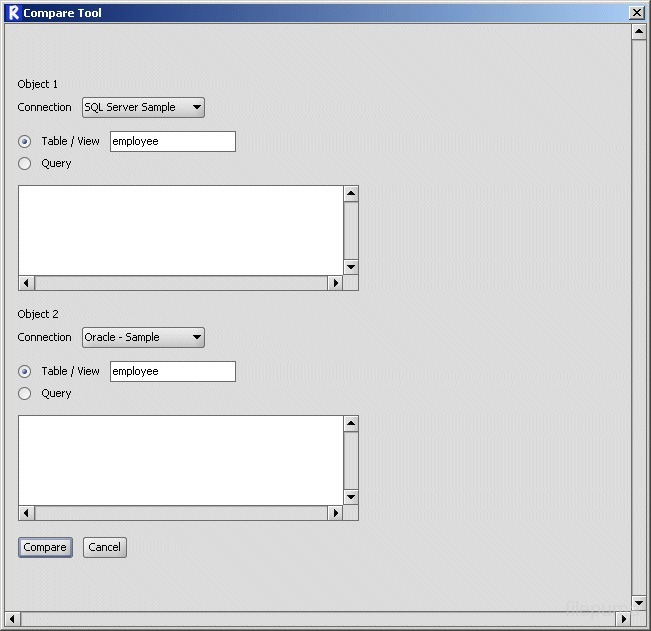
Task: Open Object 2 connection dropdown Oracle - Sample
Action: click(x=143, y=337)
